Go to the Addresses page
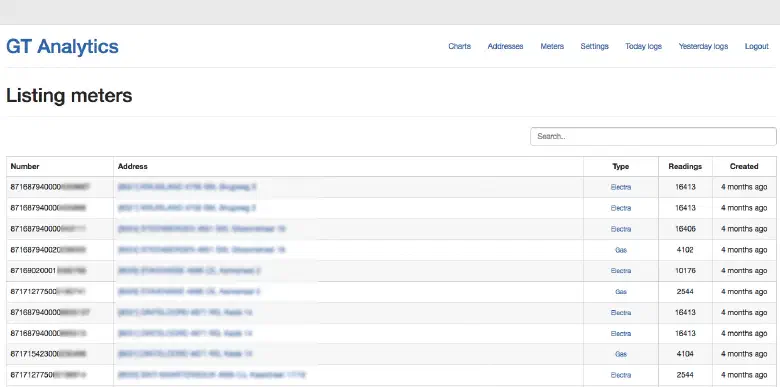Screen dimensions: 780x387 pos(505,46)
